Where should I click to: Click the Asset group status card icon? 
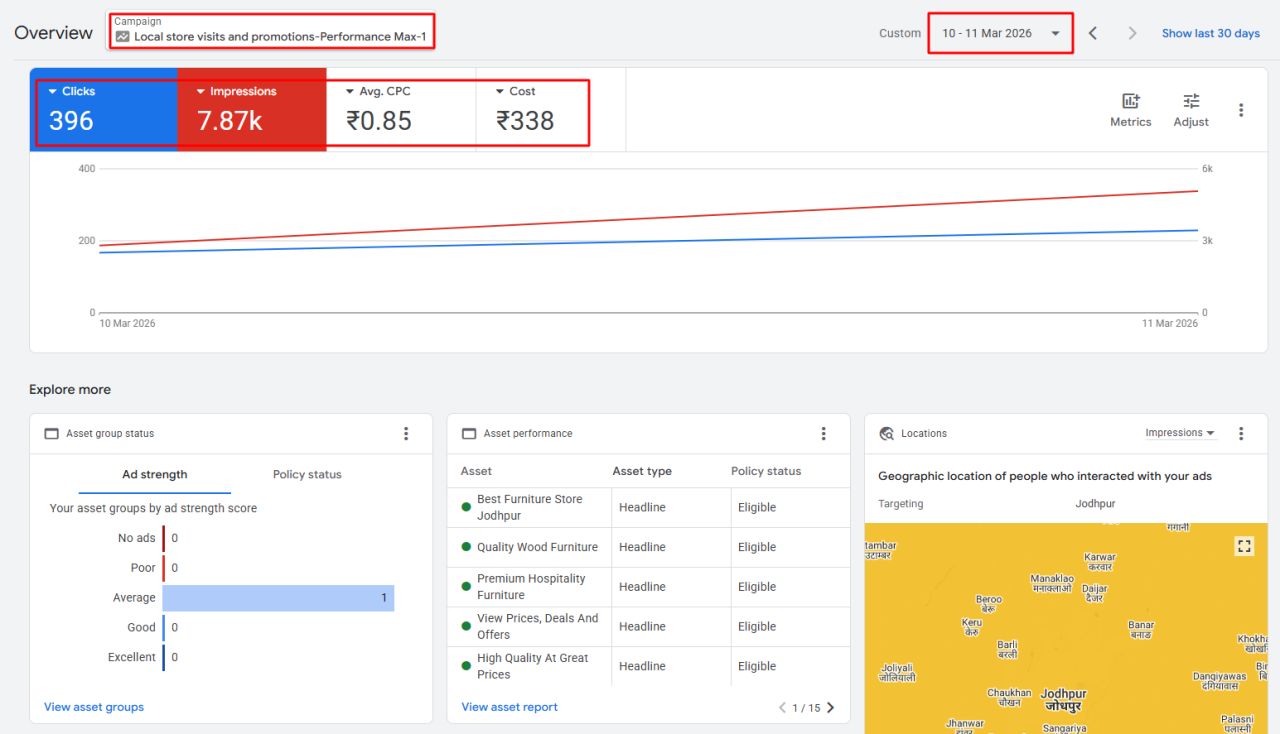point(51,434)
